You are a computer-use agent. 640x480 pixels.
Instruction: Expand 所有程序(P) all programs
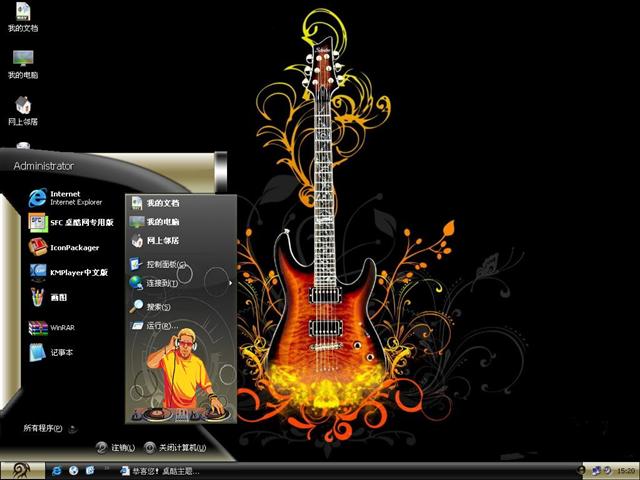(x=50, y=428)
